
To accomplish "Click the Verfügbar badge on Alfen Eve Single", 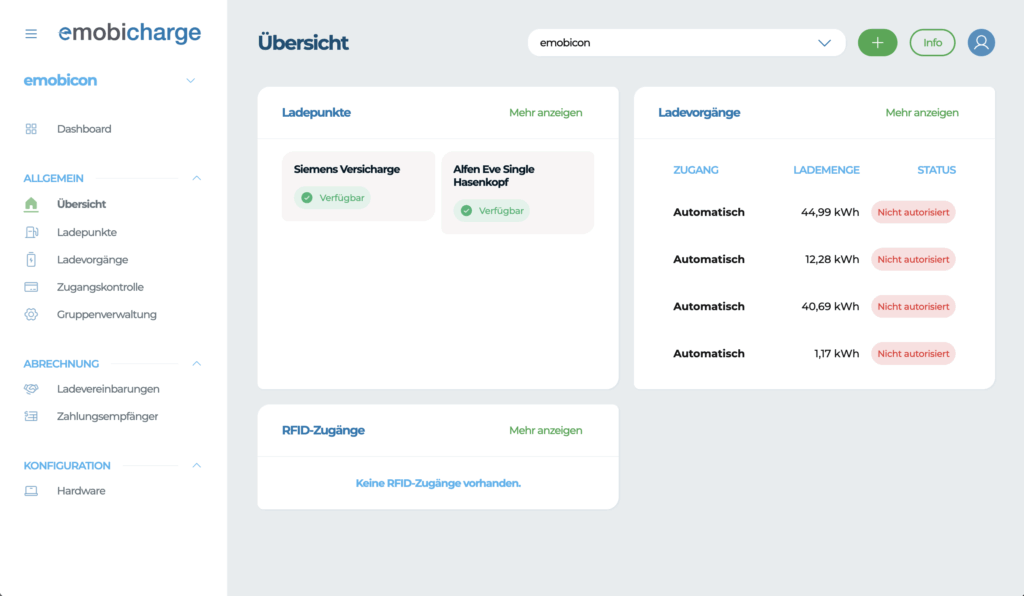I will click(491, 210).
